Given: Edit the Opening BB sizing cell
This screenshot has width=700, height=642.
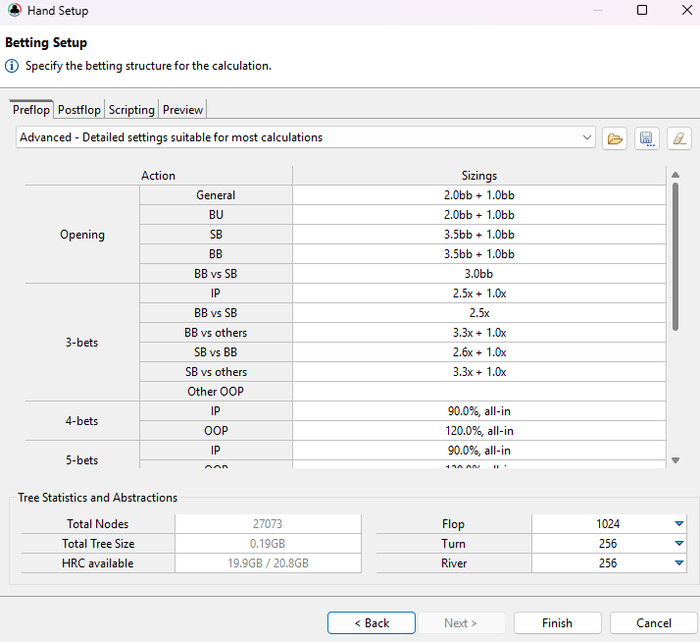Looking at the screenshot, I should click(x=479, y=254).
